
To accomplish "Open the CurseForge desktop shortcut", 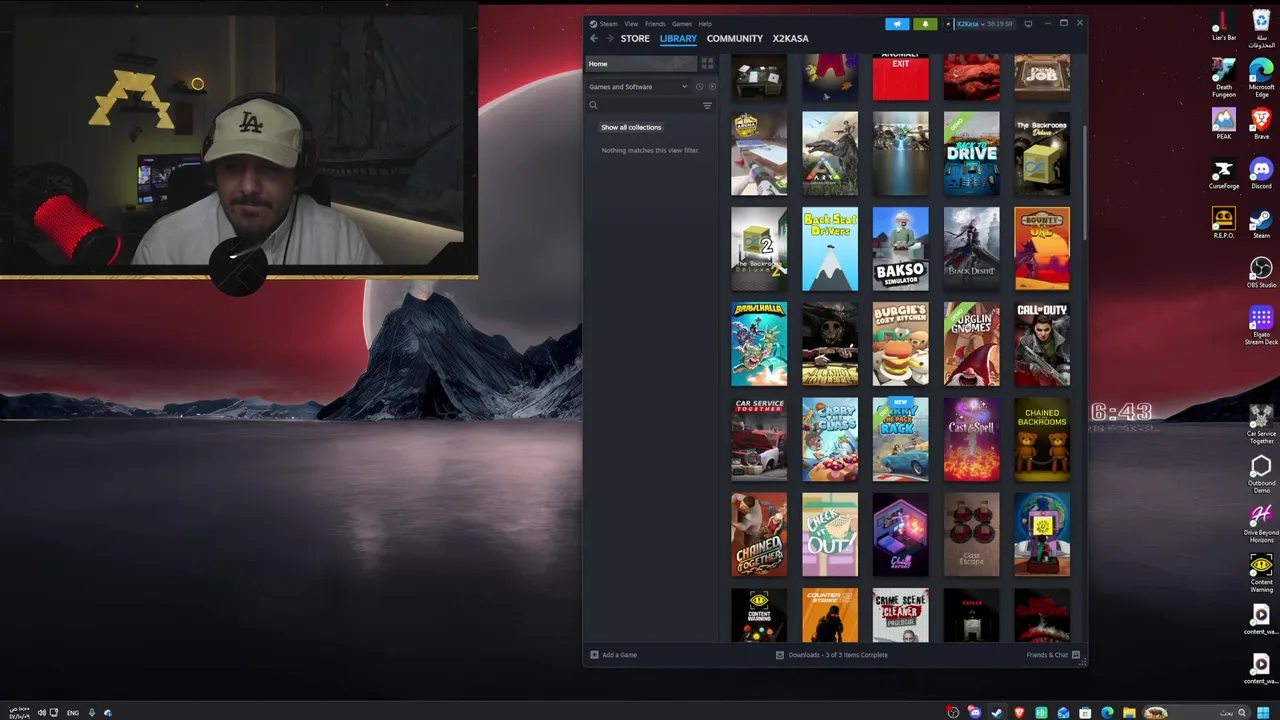I will coord(1224,173).
